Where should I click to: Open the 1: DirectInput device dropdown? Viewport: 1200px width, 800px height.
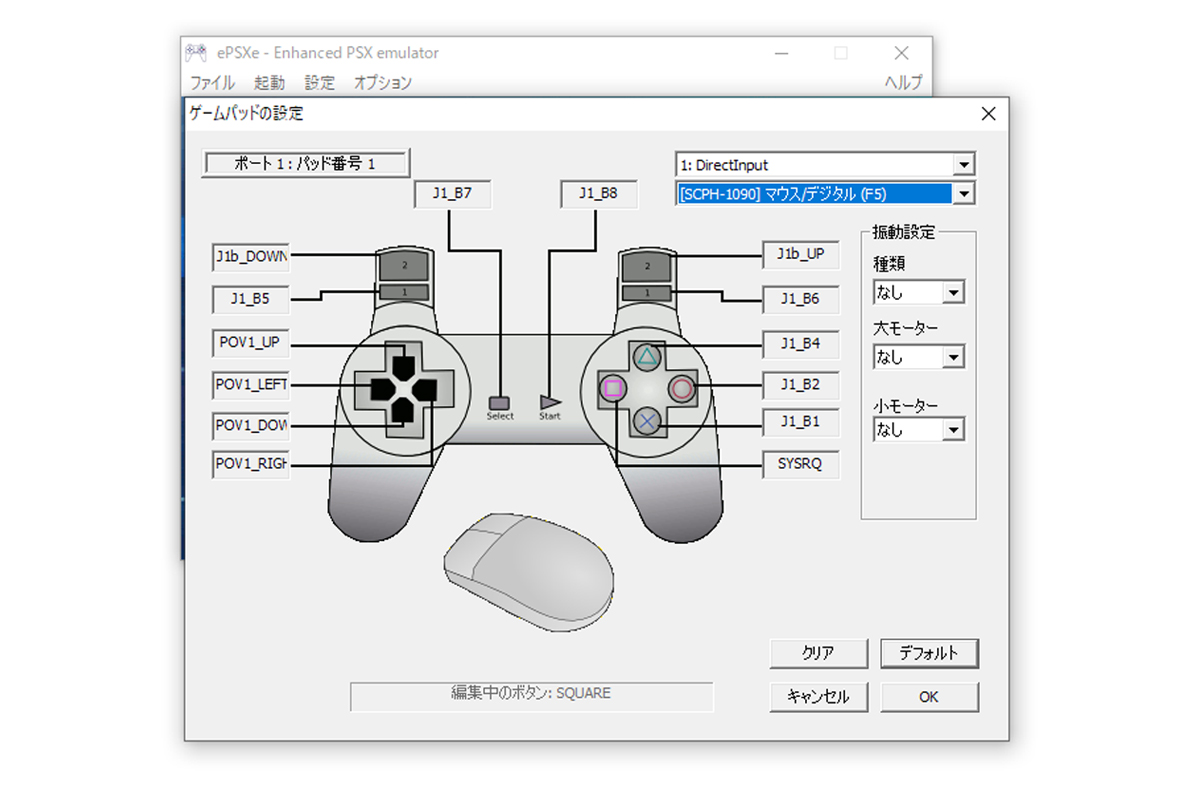coord(964,165)
